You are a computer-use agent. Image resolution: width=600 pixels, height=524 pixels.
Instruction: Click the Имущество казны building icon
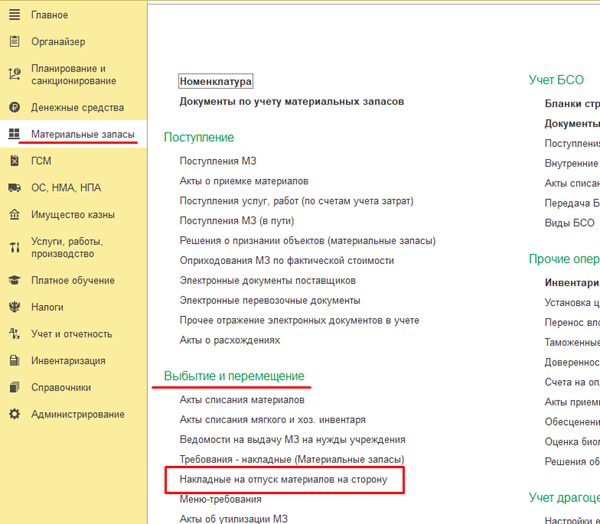pyautogui.click(x=15, y=214)
